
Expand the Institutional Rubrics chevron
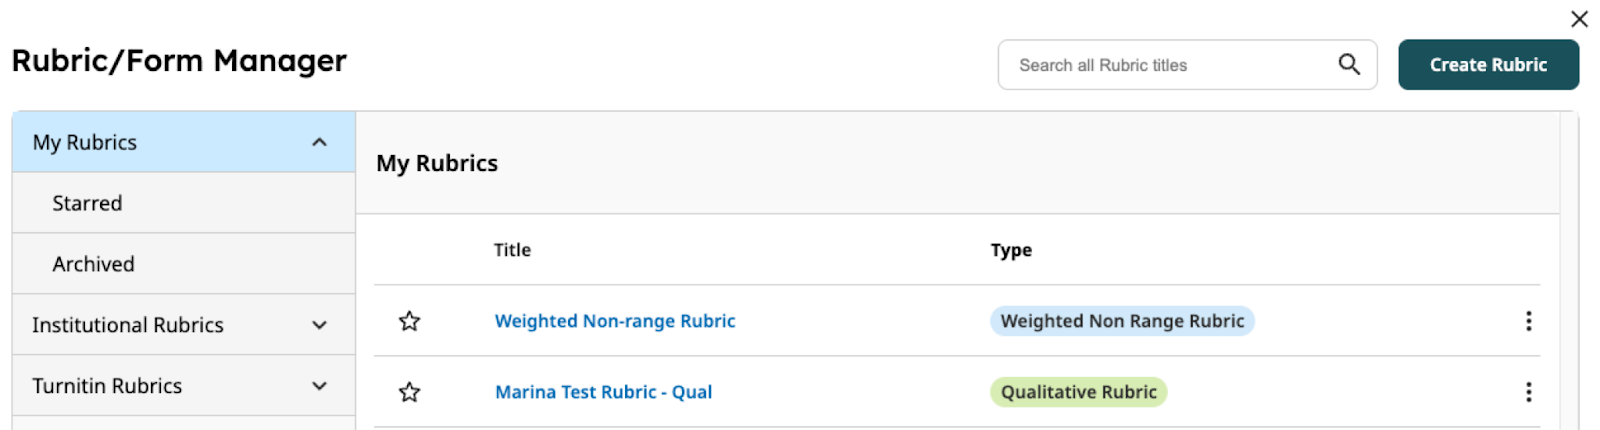click(x=319, y=325)
